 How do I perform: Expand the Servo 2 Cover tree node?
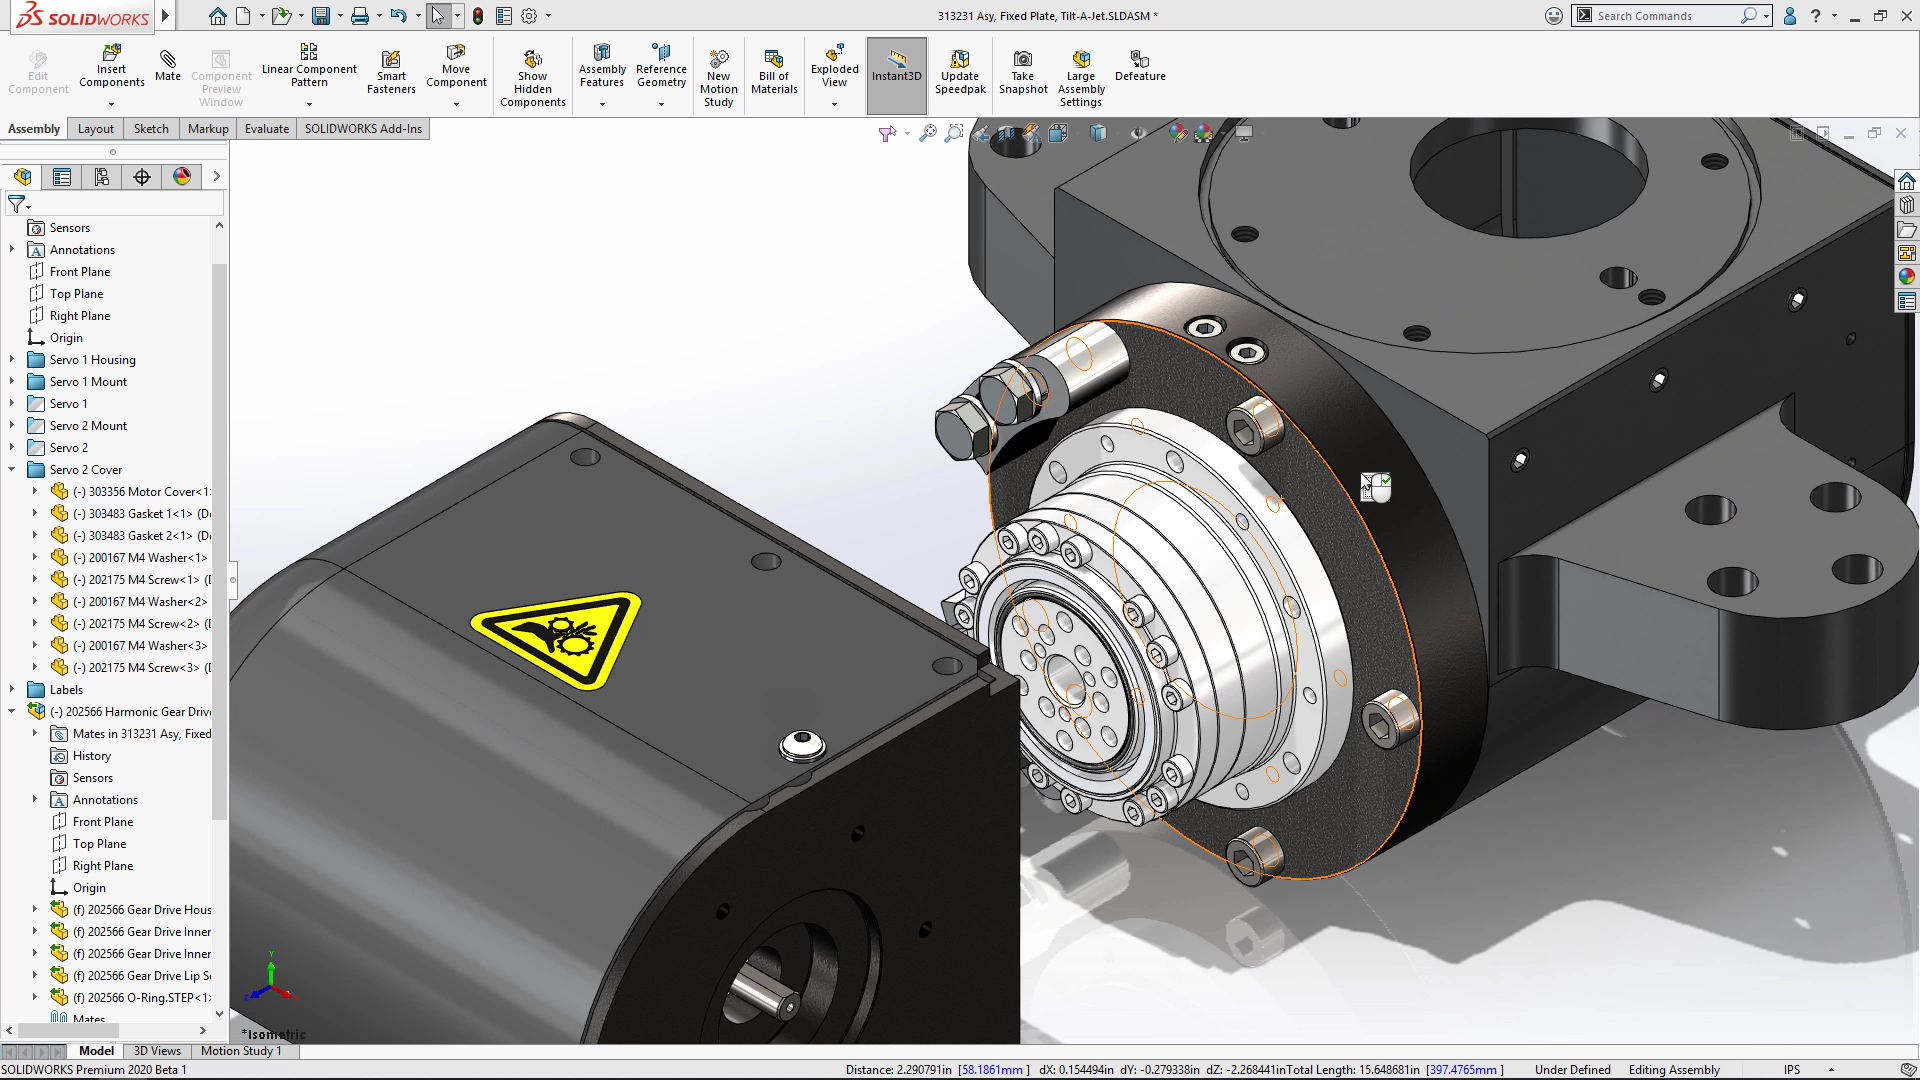[12, 469]
